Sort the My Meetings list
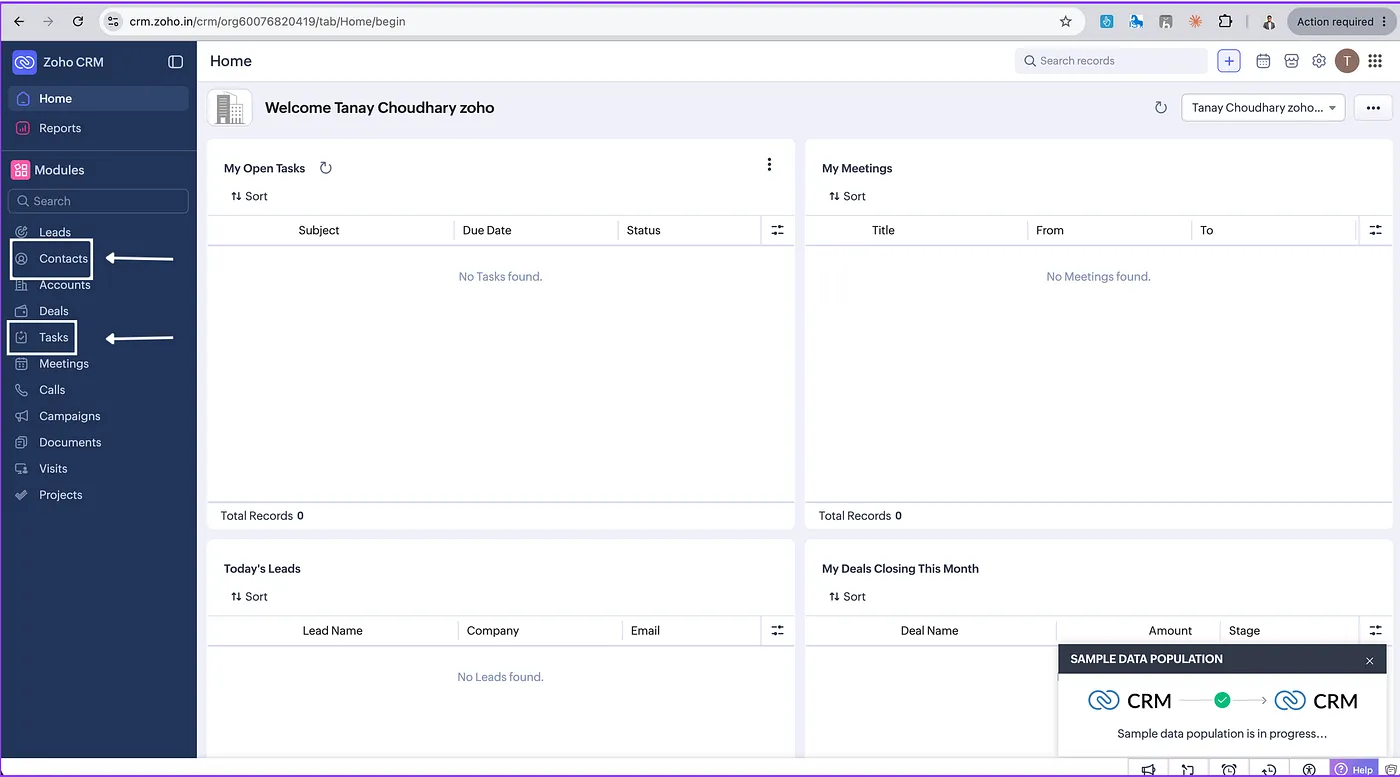 click(847, 197)
